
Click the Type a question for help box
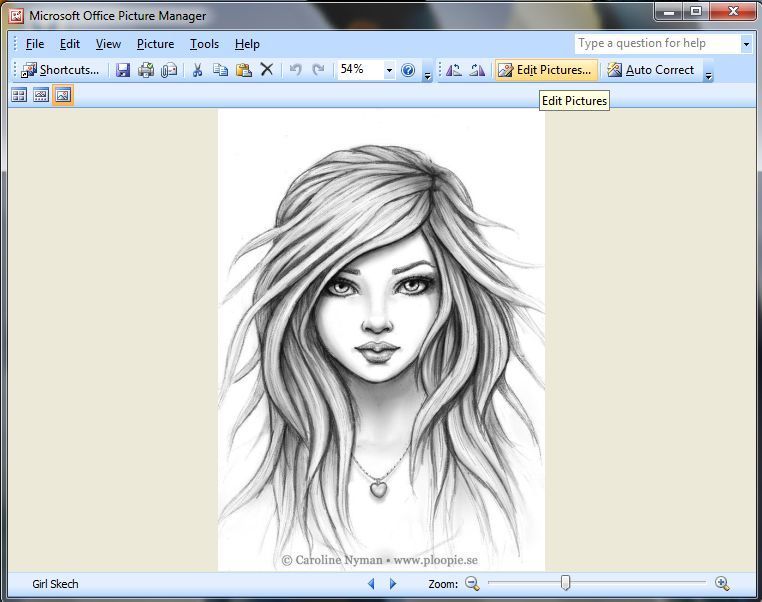658,43
